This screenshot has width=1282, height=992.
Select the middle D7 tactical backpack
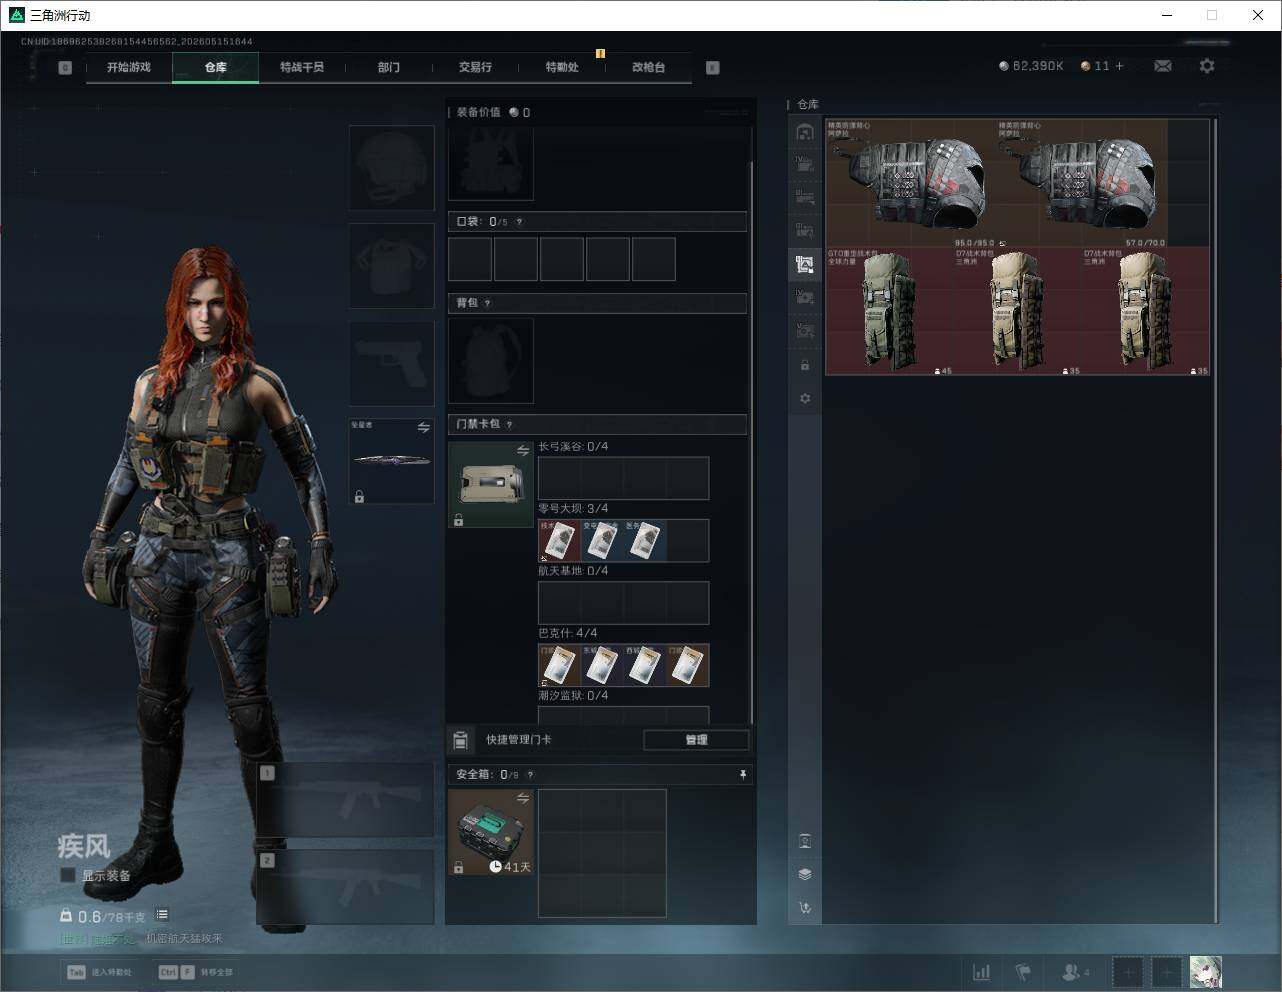click(1018, 311)
